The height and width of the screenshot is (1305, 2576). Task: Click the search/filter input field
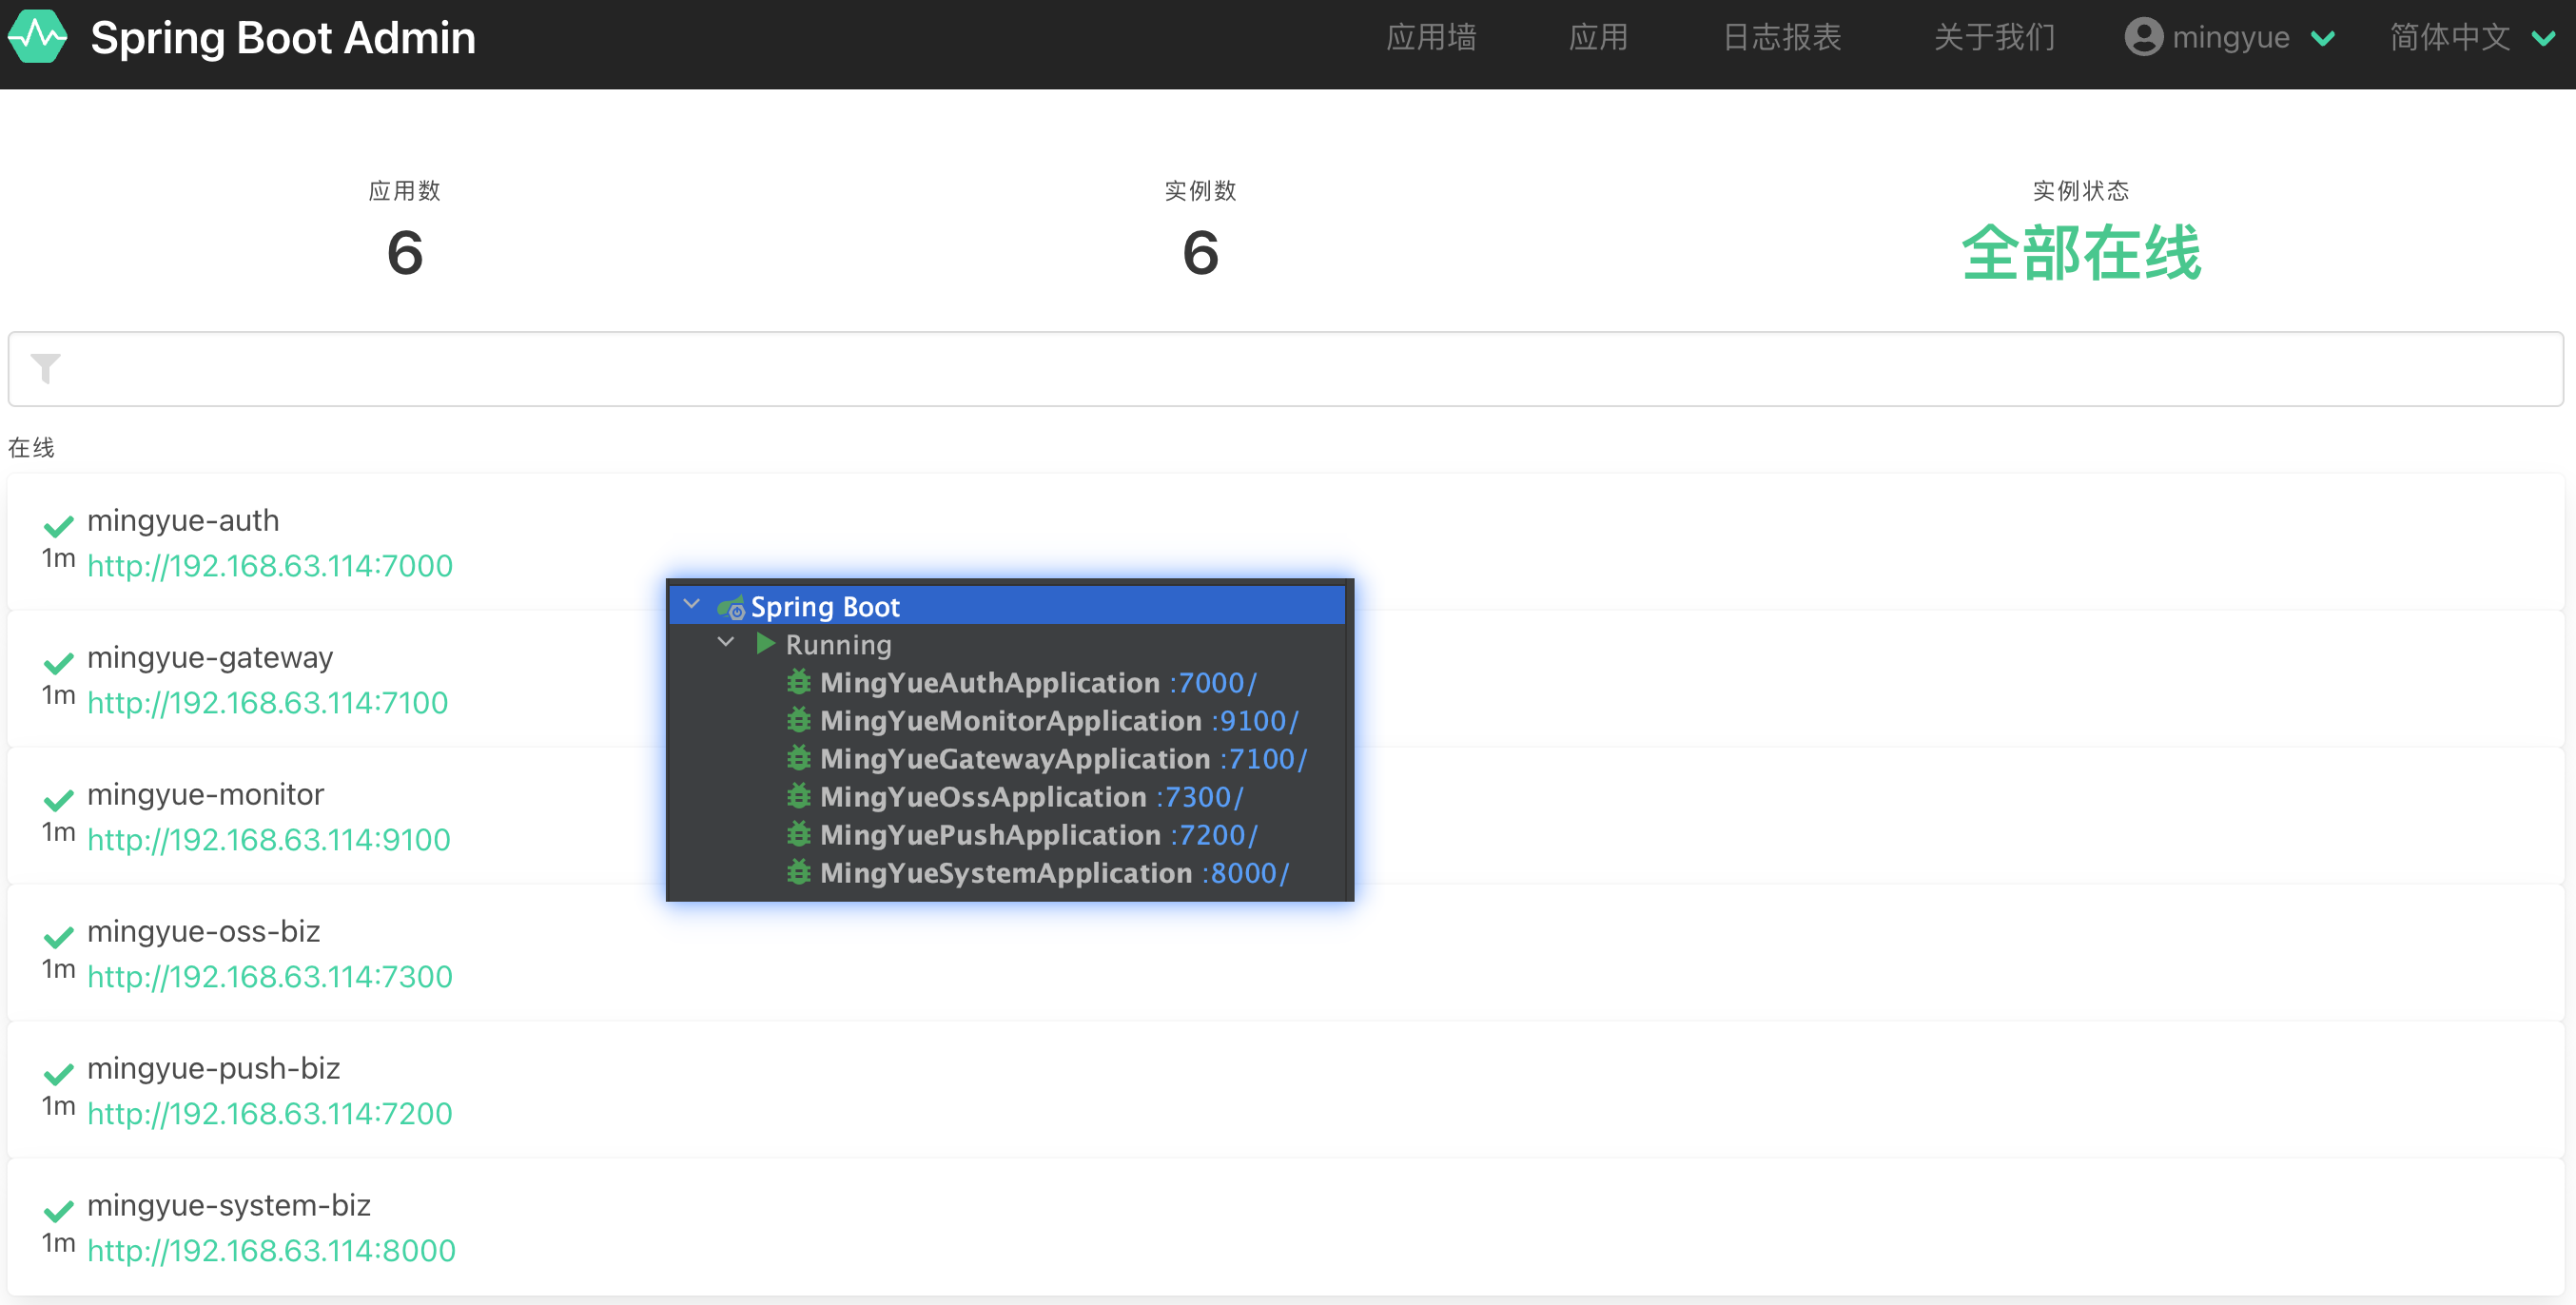[1288, 369]
